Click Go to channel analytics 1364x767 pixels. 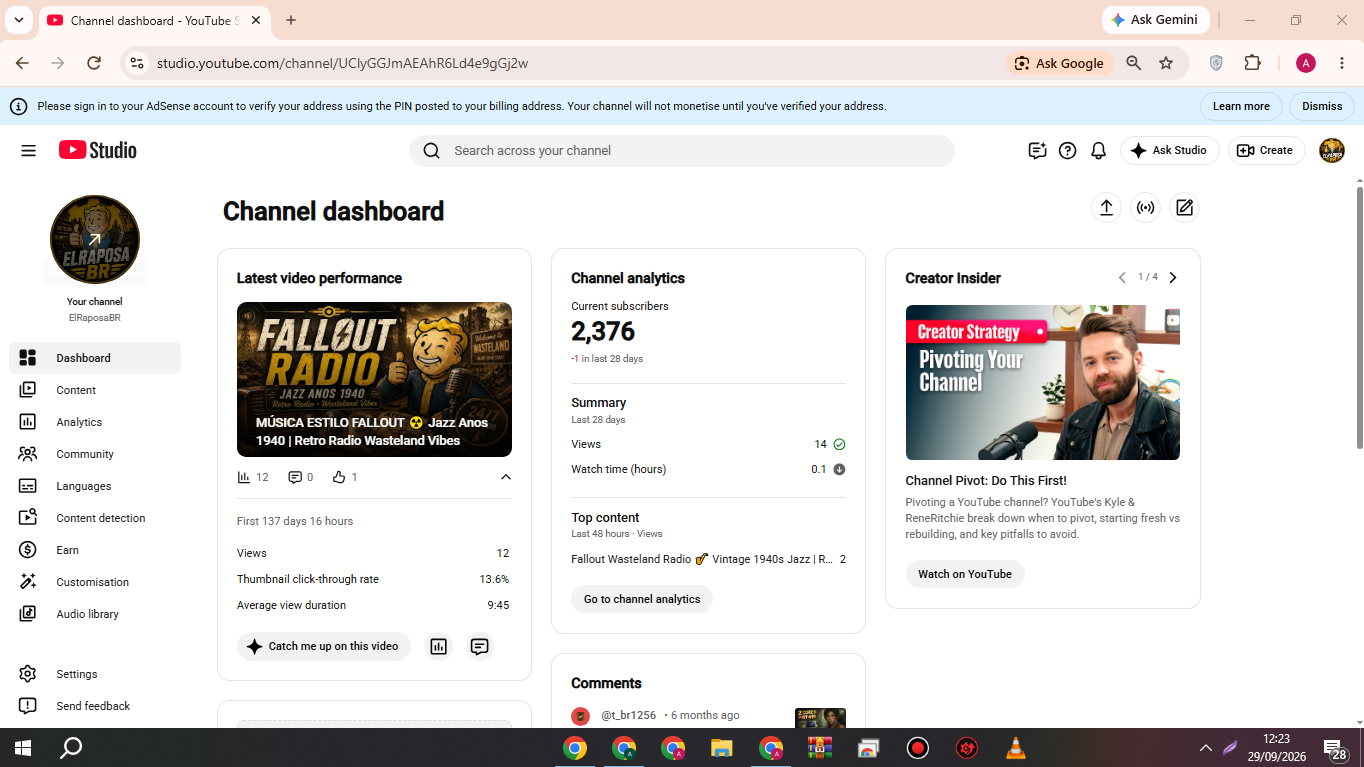click(x=642, y=599)
